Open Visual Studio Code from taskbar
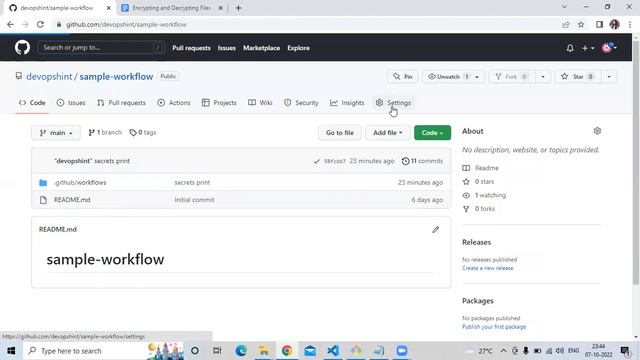The image size is (640, 360). (x=333, y=351)
